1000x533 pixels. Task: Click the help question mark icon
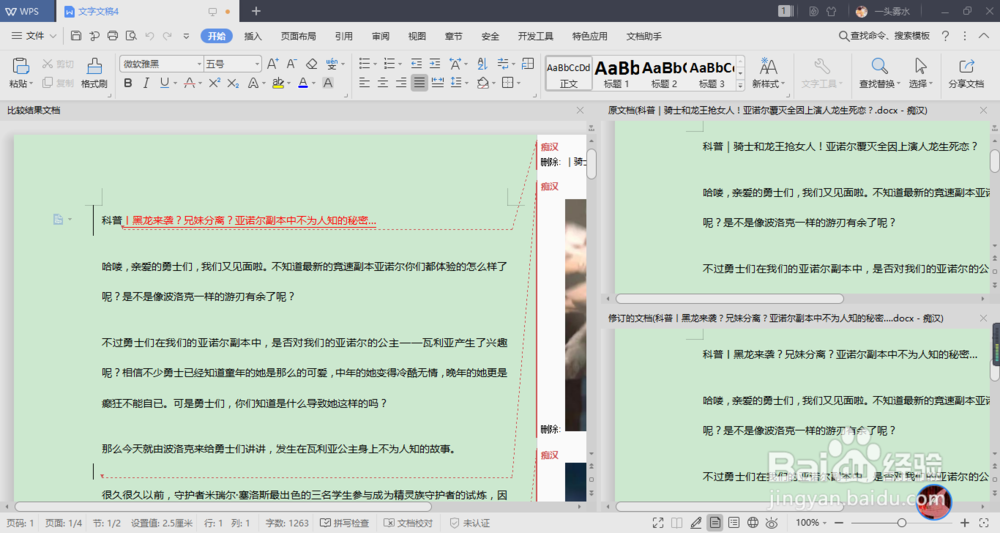[x=945, y=36]
